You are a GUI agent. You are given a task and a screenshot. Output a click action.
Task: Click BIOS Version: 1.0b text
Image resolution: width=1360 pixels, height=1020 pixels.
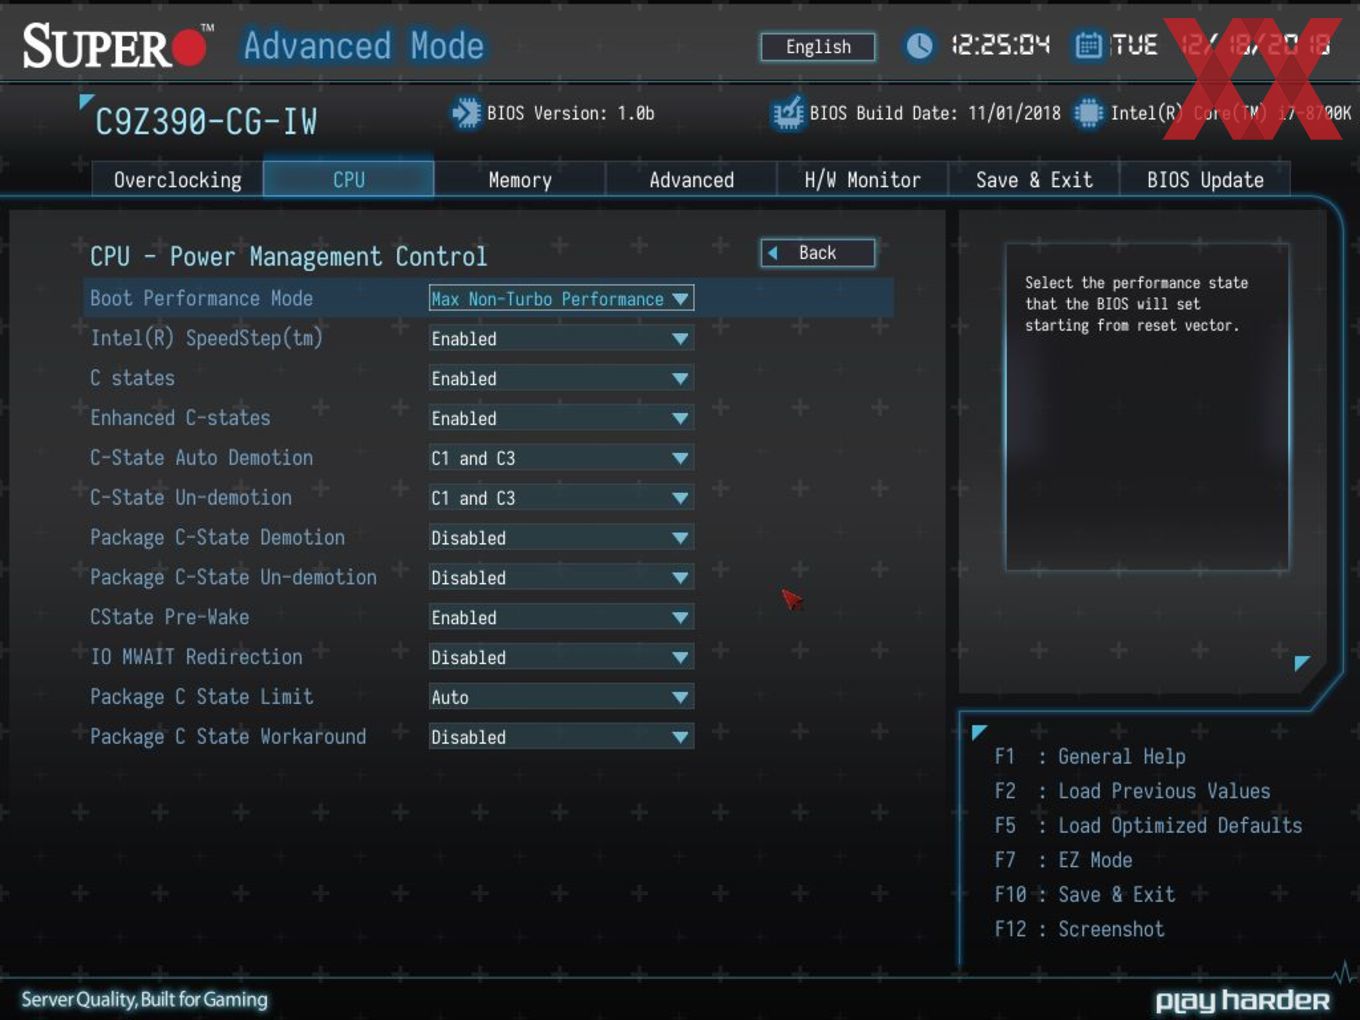click(570, 113)
